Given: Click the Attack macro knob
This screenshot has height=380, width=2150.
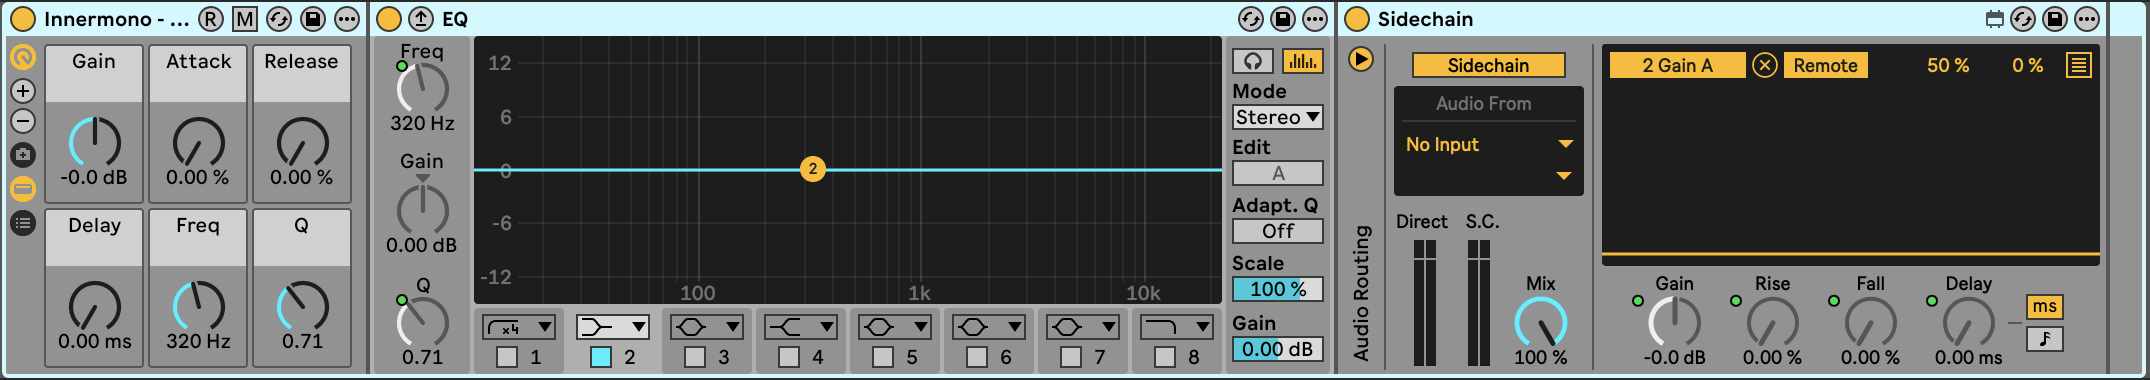Looking at the screenshot, I should click(198, 142).
